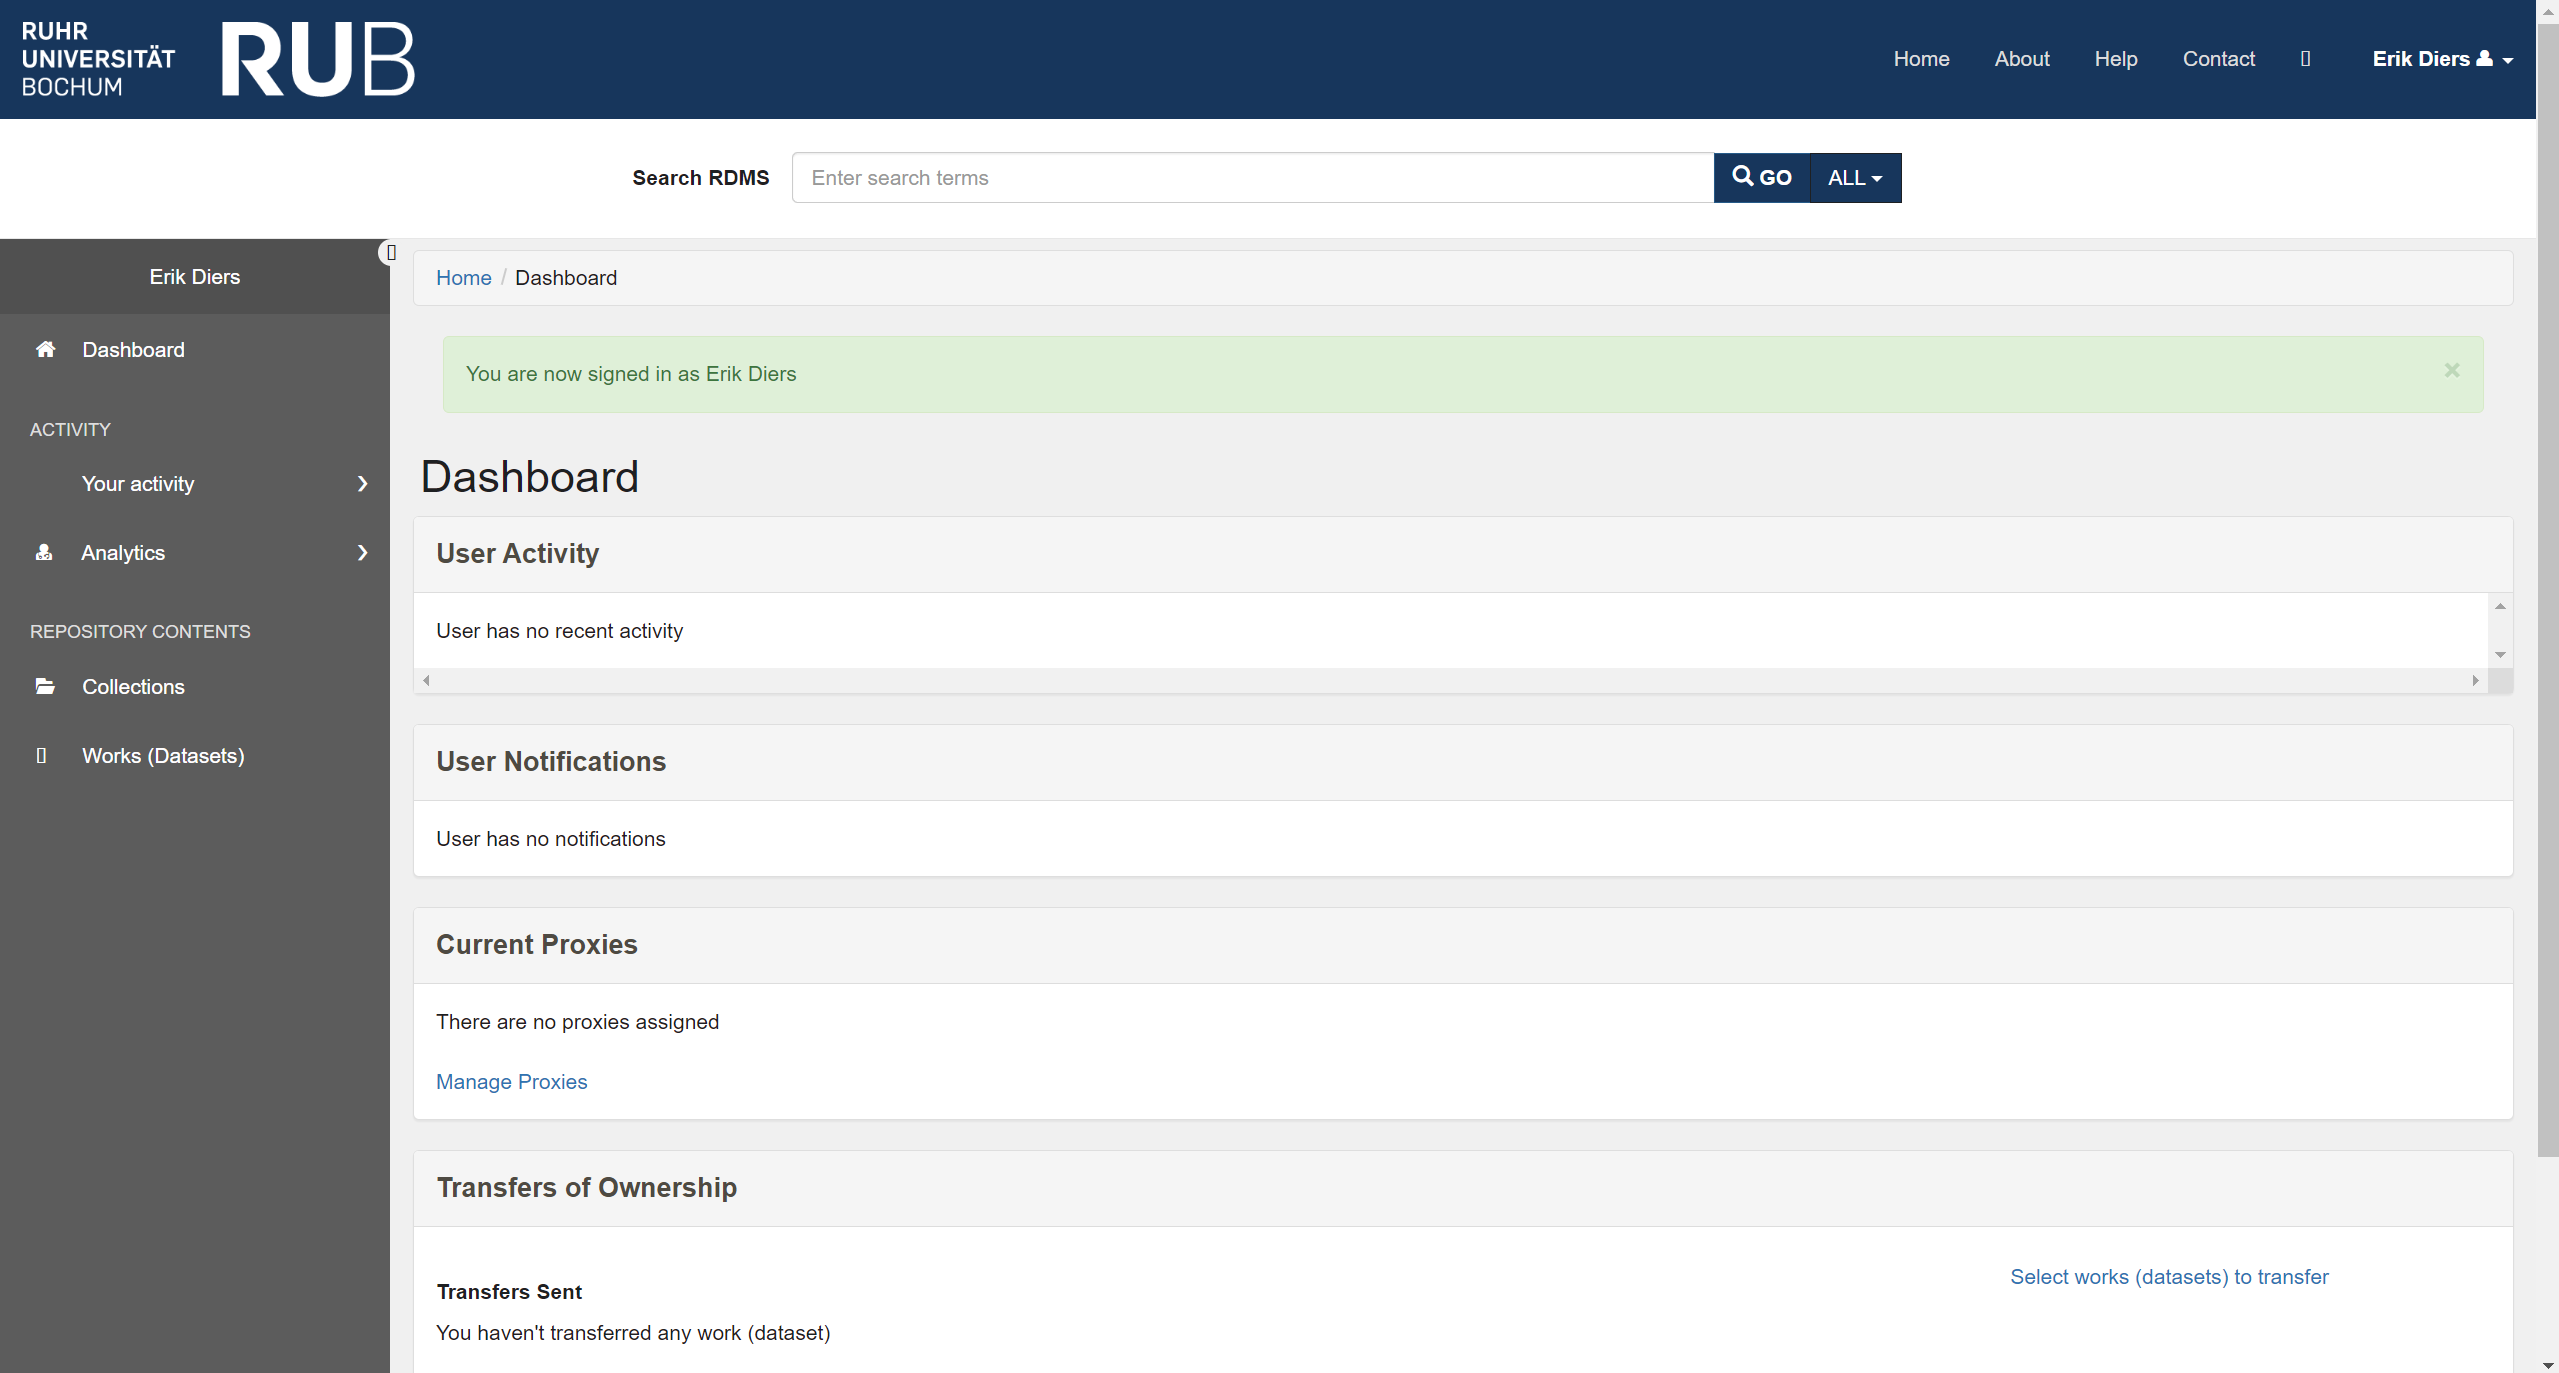The width and height of the screenshot is (2559, 1373).
Task: Open the Help menu item
Action: [x=2116, y=58]
